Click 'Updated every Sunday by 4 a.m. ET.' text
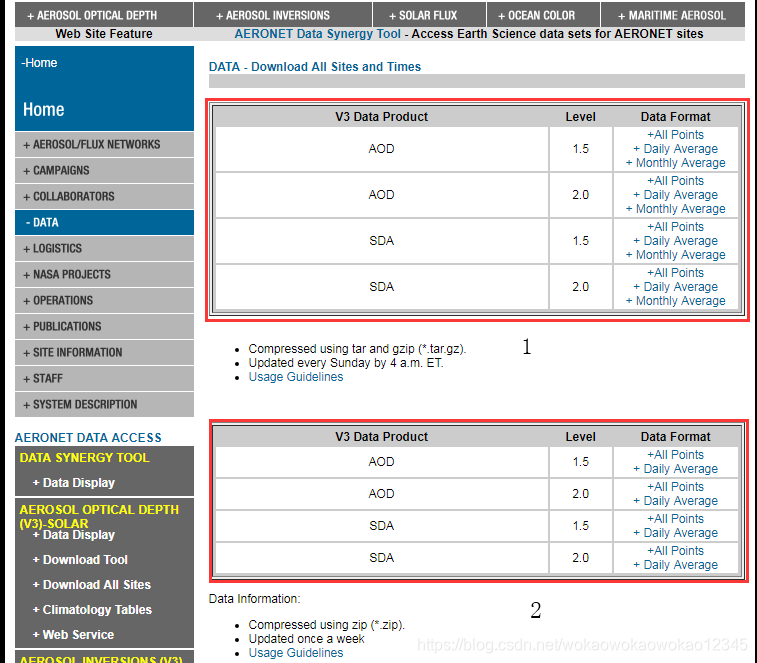The image size is (757, 663). [x=346, y=363]
